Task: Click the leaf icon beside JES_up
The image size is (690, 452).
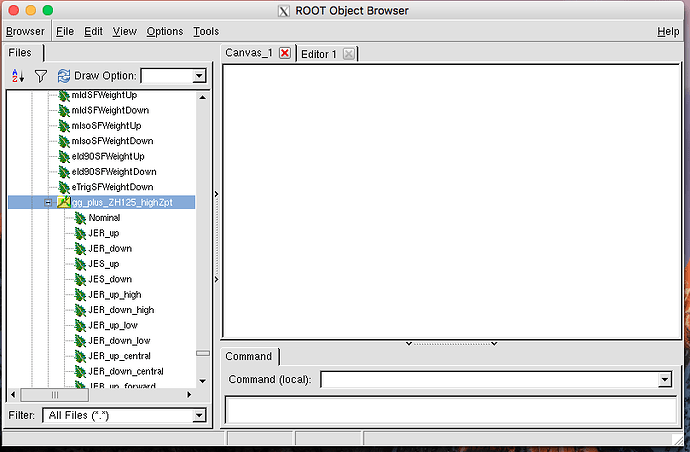Action: point(81,264)
